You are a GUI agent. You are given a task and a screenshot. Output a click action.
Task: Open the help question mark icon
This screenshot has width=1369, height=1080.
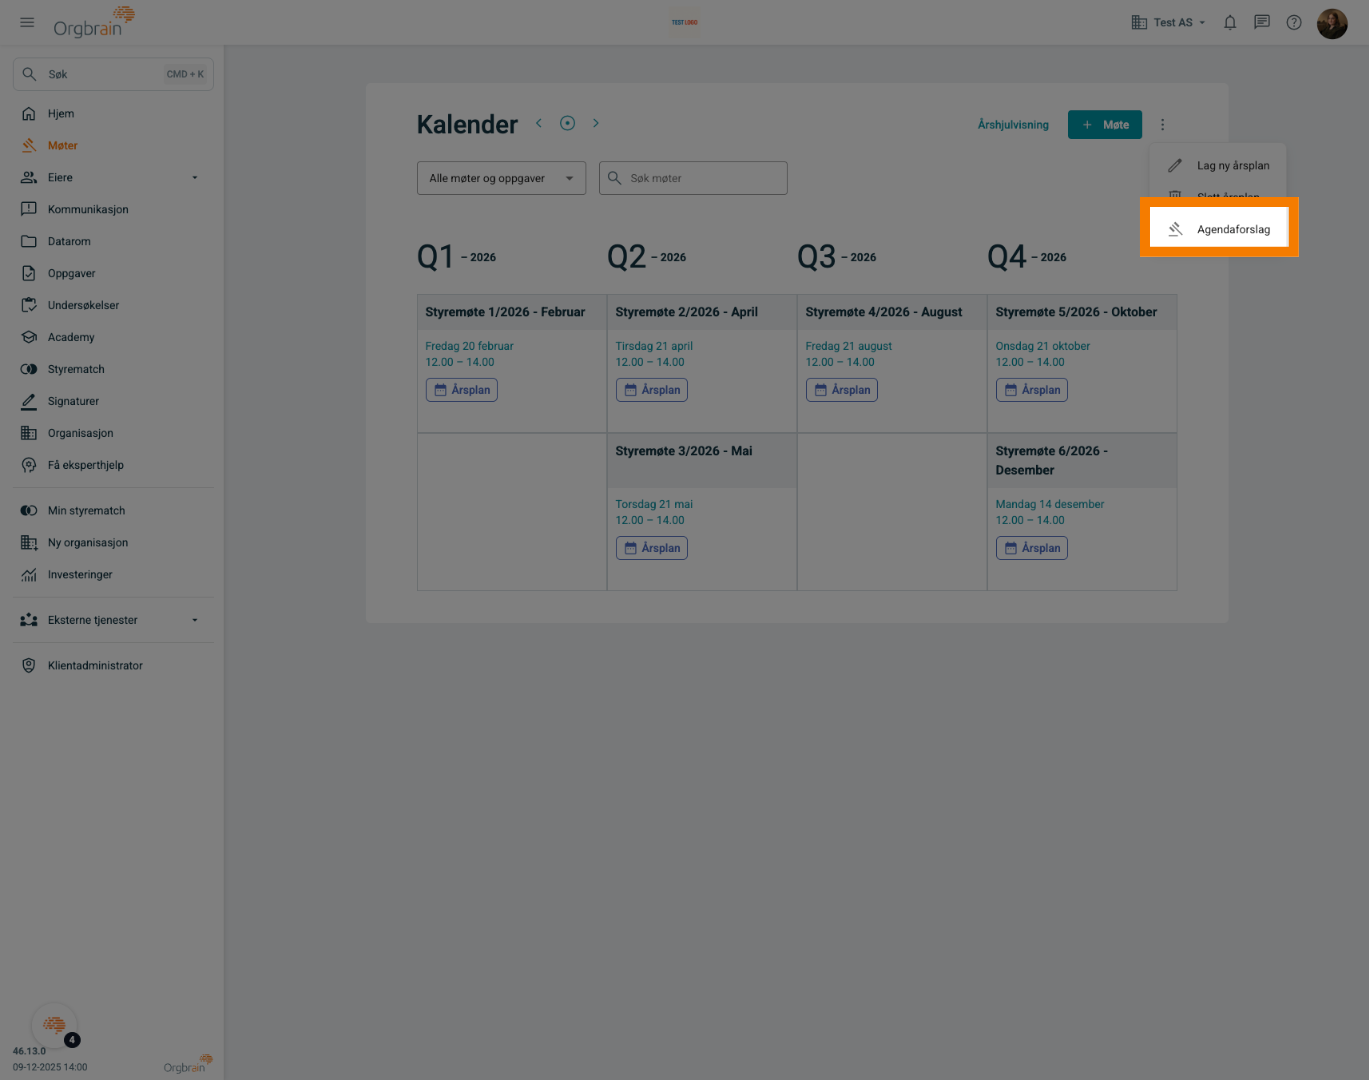pyautogui.click(x=1294, y=23)
